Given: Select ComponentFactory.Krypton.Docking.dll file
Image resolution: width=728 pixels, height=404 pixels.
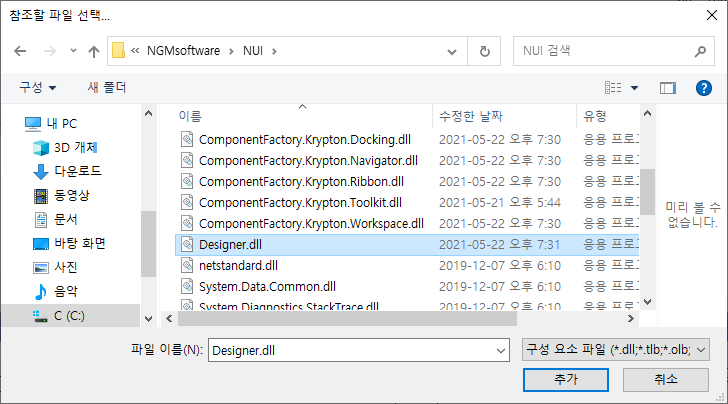Looking at the screenshot, I should (305, 139).
